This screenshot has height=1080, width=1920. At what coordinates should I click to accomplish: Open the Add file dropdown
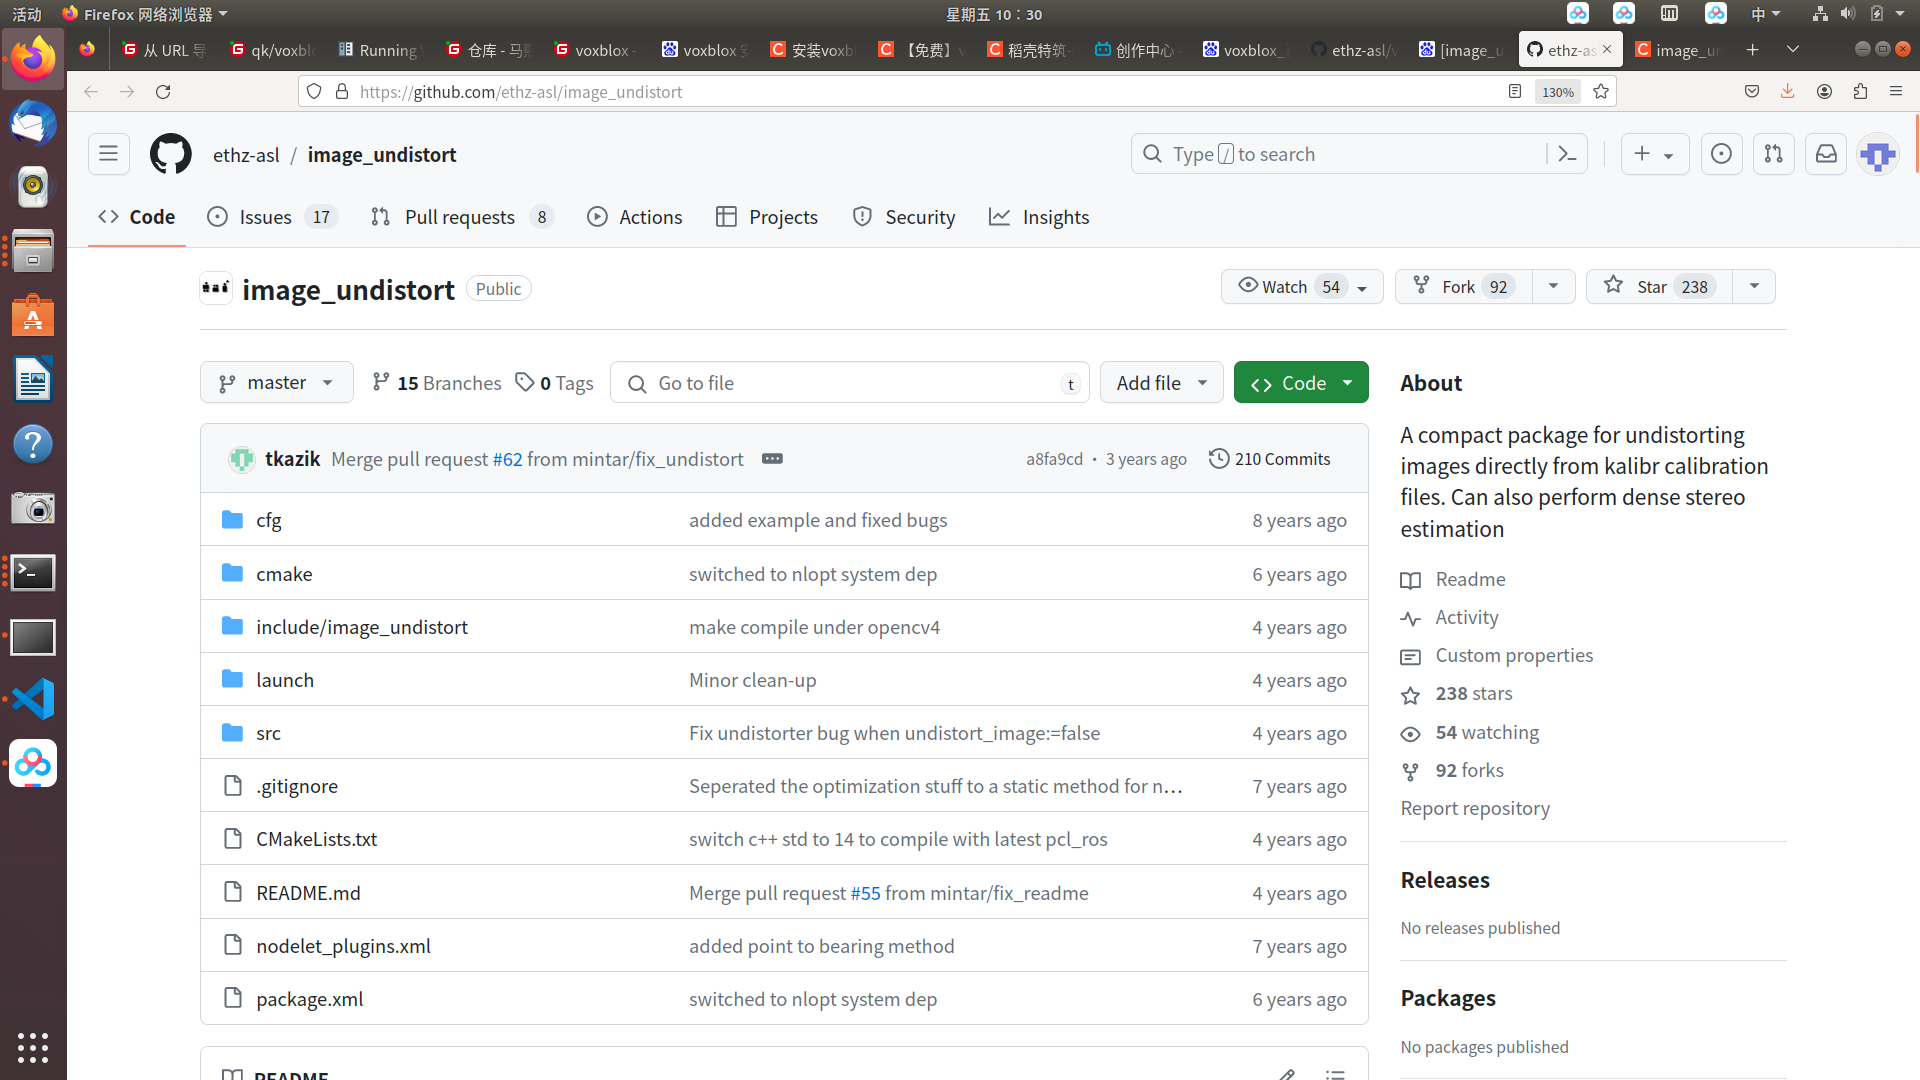pos(1161,383)
